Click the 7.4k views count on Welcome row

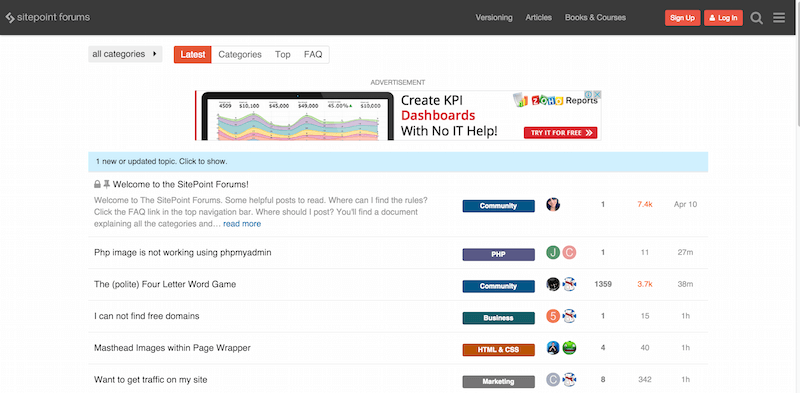(645, 204)
